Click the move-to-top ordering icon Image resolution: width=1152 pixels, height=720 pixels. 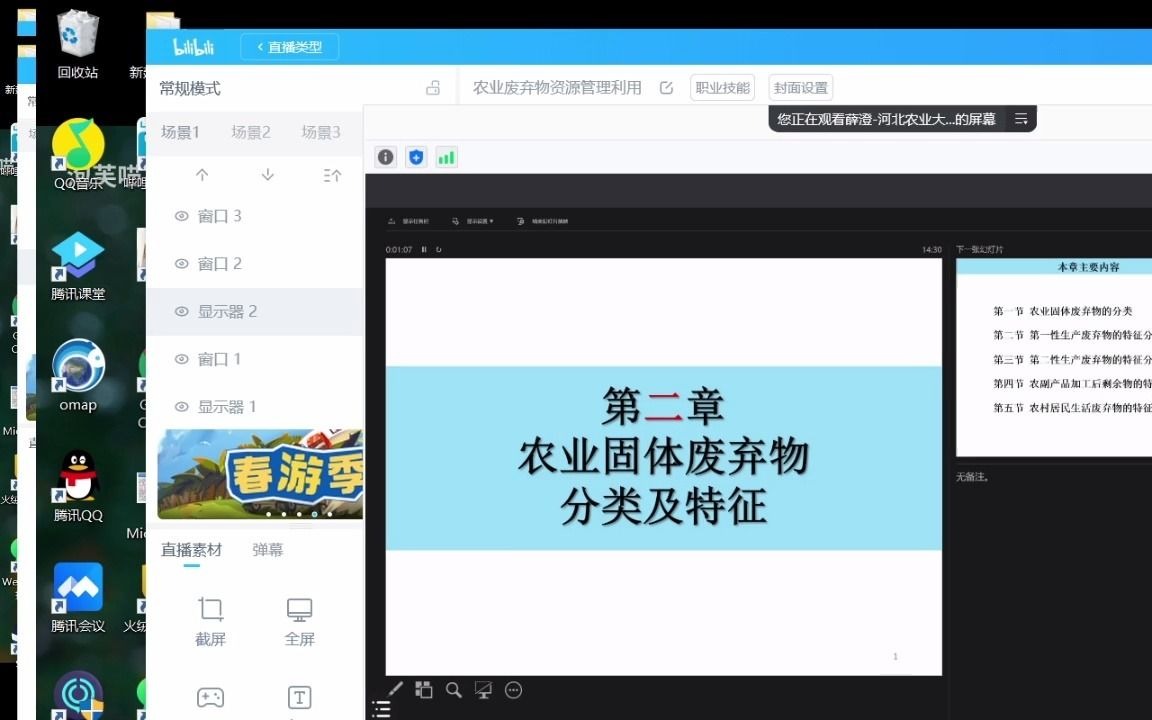pyautogui.click(x=332, y=175)
